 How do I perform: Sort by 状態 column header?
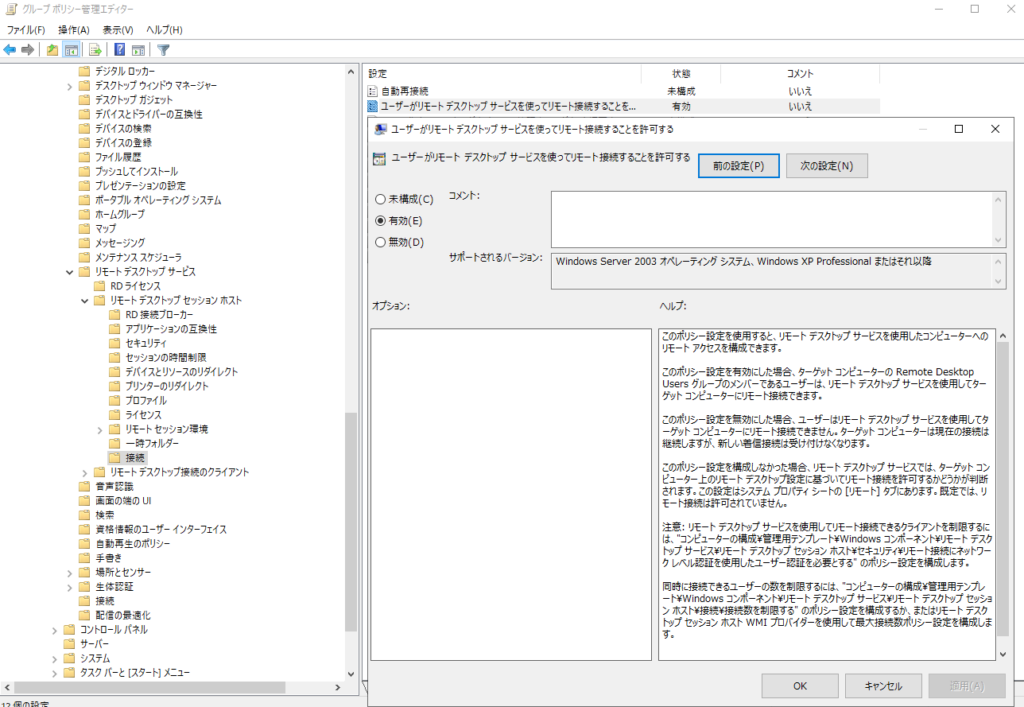[681, 74]
